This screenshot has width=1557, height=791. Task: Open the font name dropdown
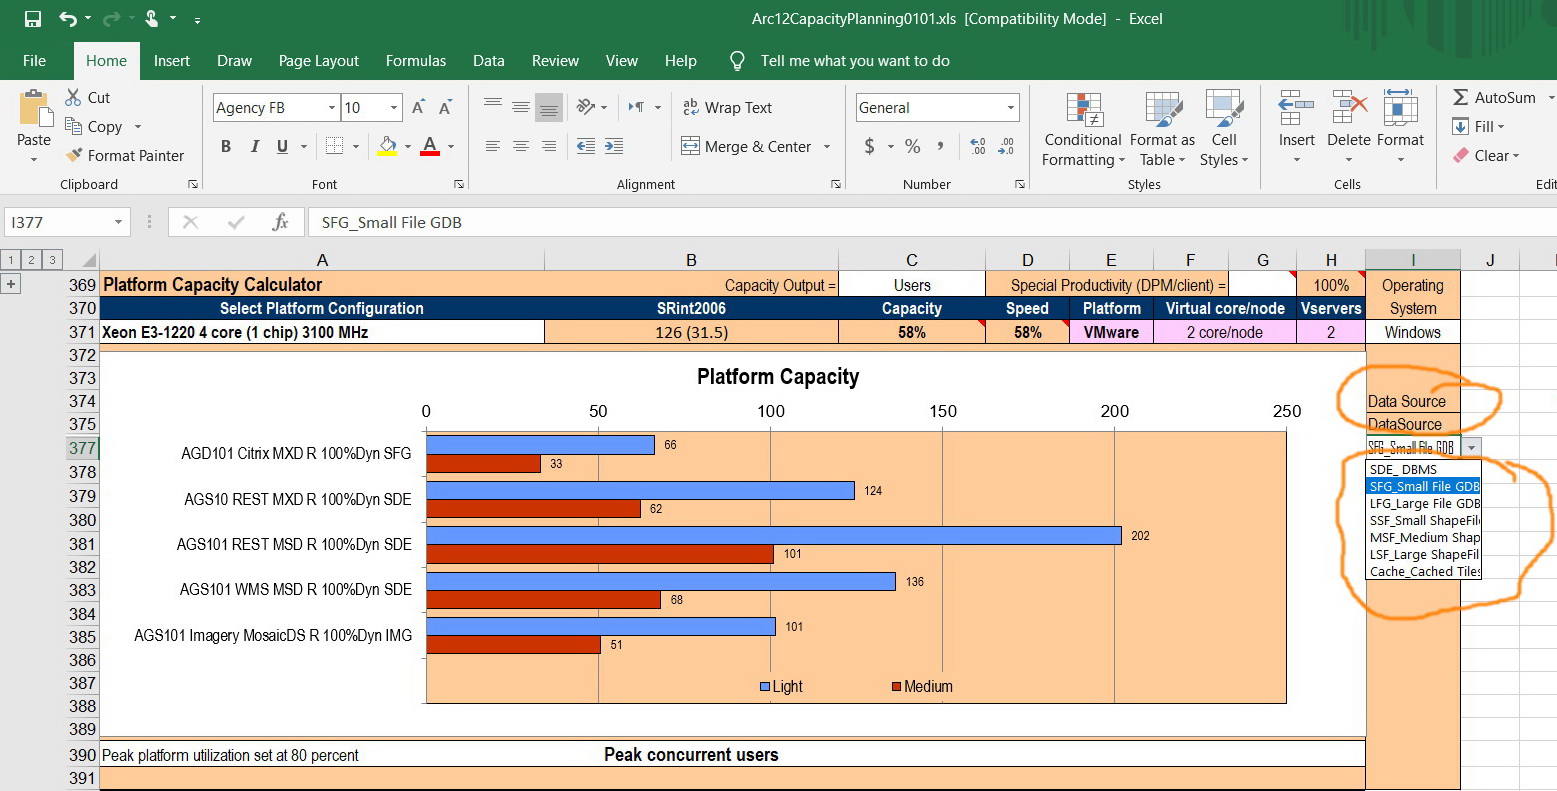pos(332,107)
